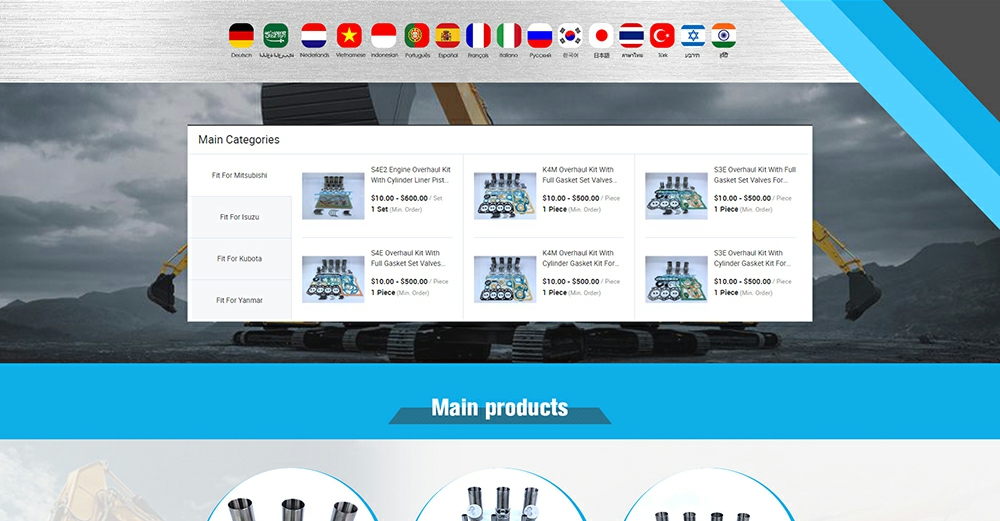Open the right product circle image
The image size is (1000, 521).
coord(708,495)
